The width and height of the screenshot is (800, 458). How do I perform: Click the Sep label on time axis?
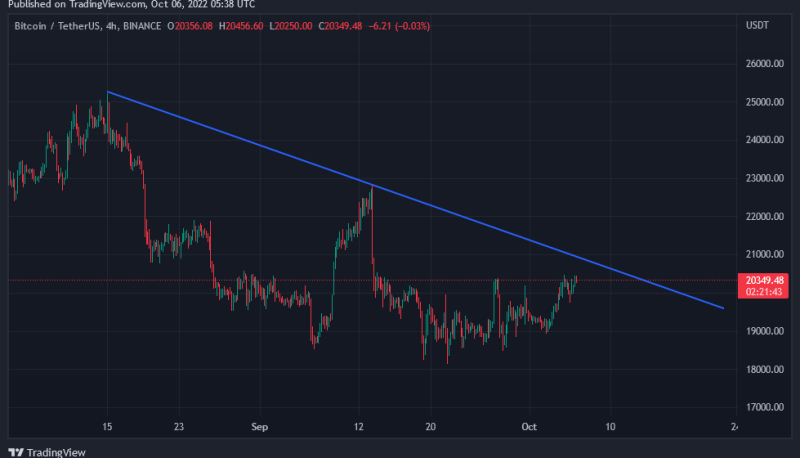click(x=259, y=427)
